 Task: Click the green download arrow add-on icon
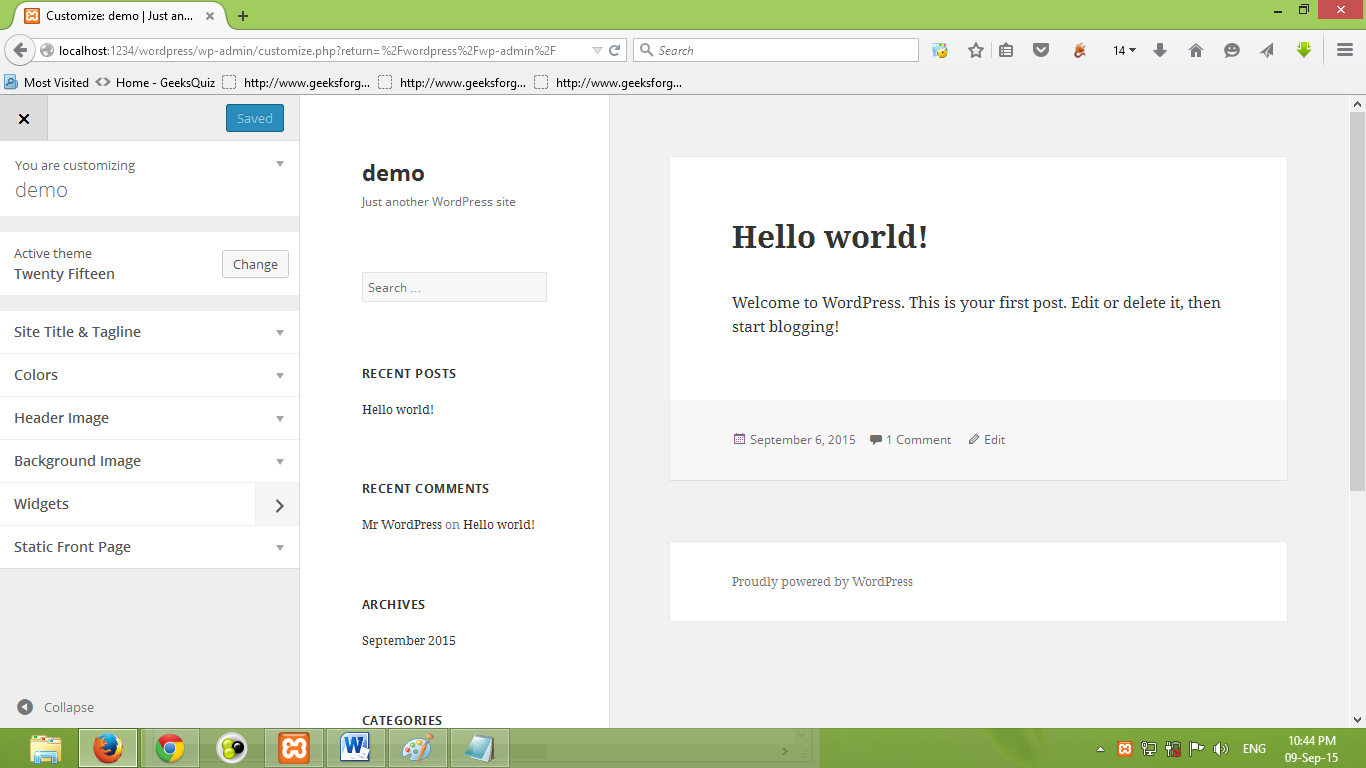point(1303,49)
